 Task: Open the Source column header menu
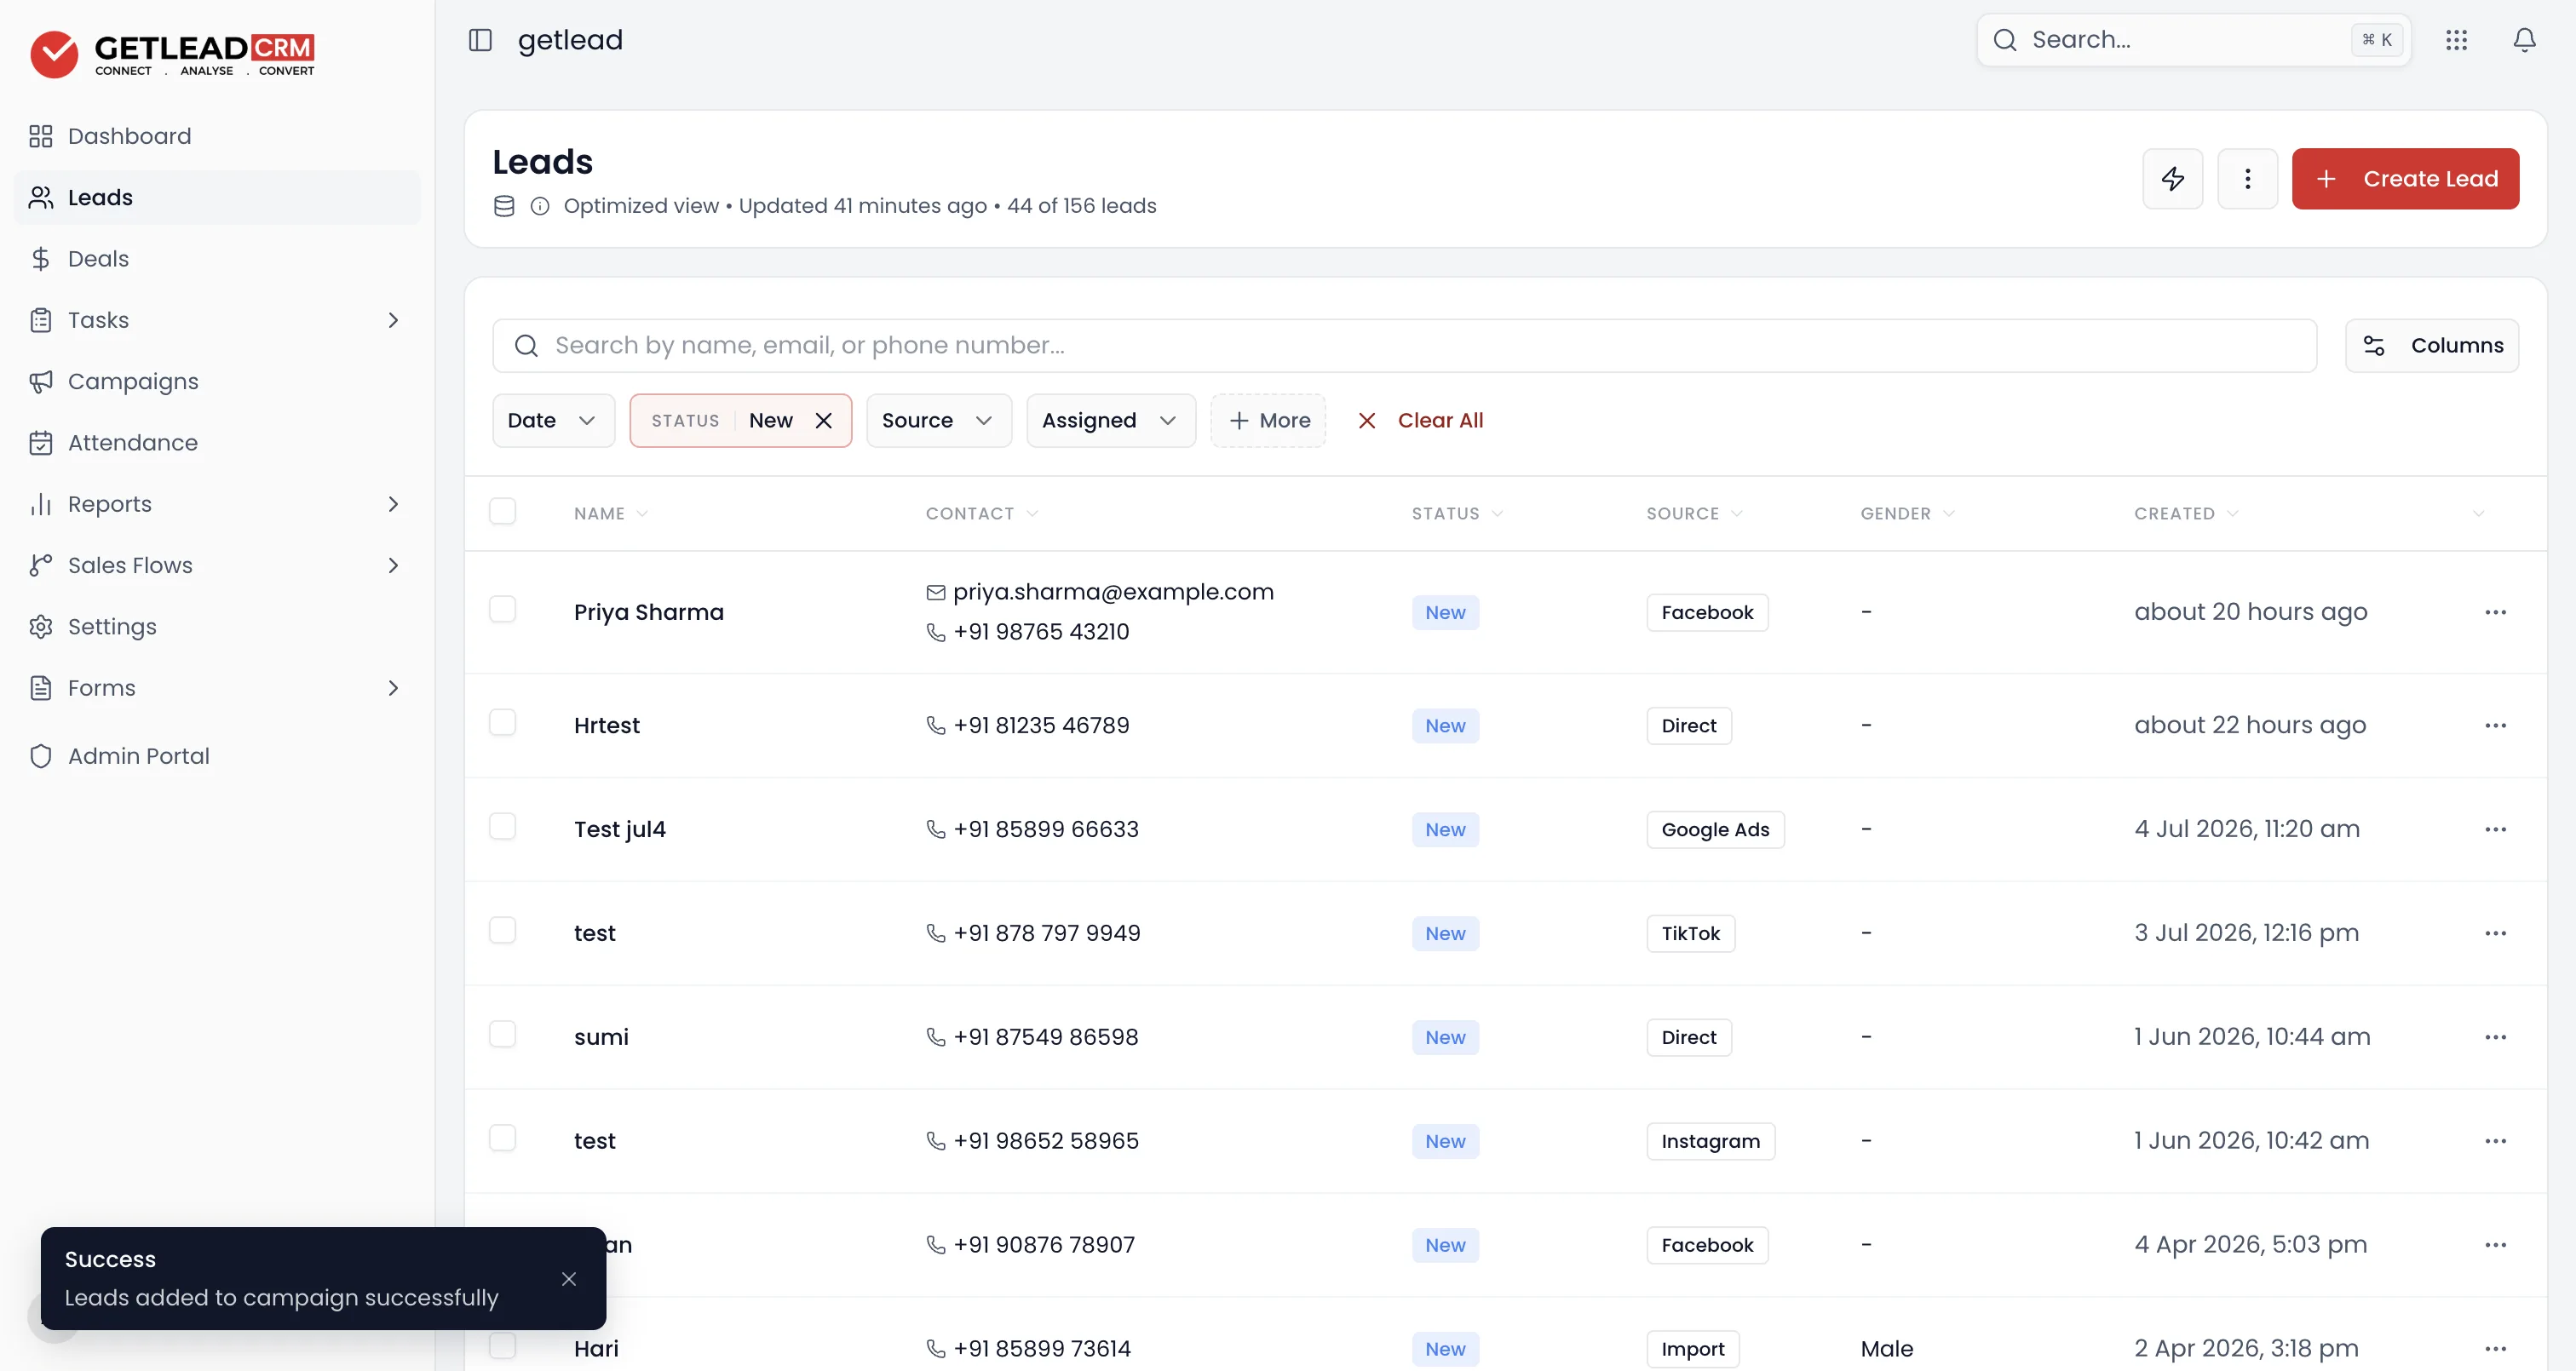point(1694,514)
